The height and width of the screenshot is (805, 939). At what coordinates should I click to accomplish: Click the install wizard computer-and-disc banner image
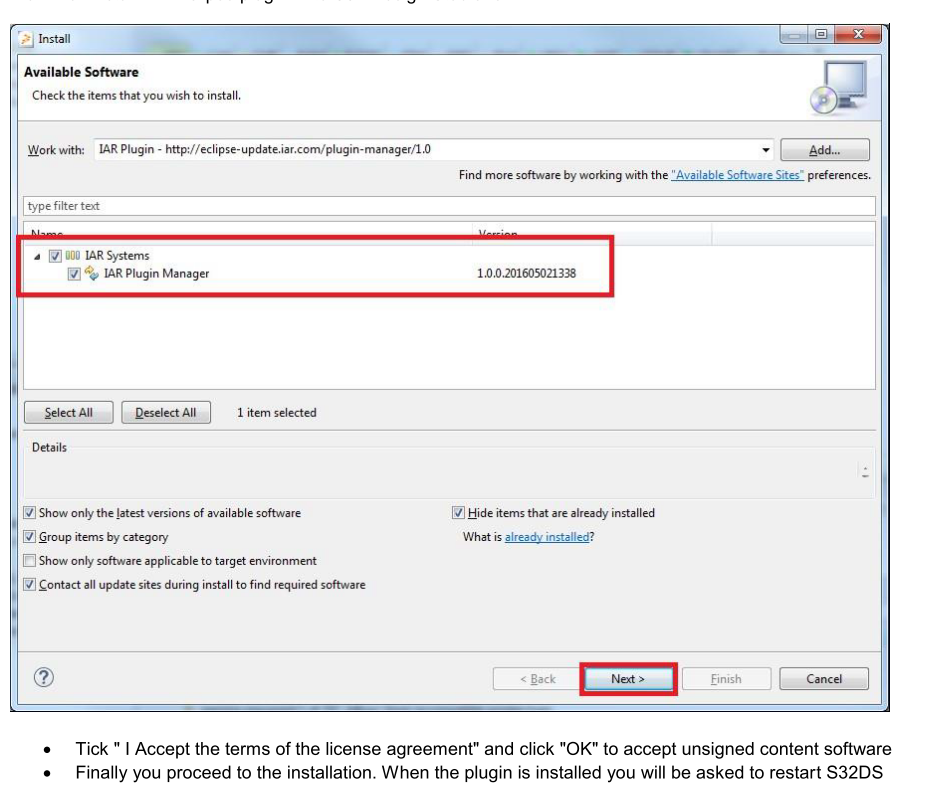(x=839, y=88)
